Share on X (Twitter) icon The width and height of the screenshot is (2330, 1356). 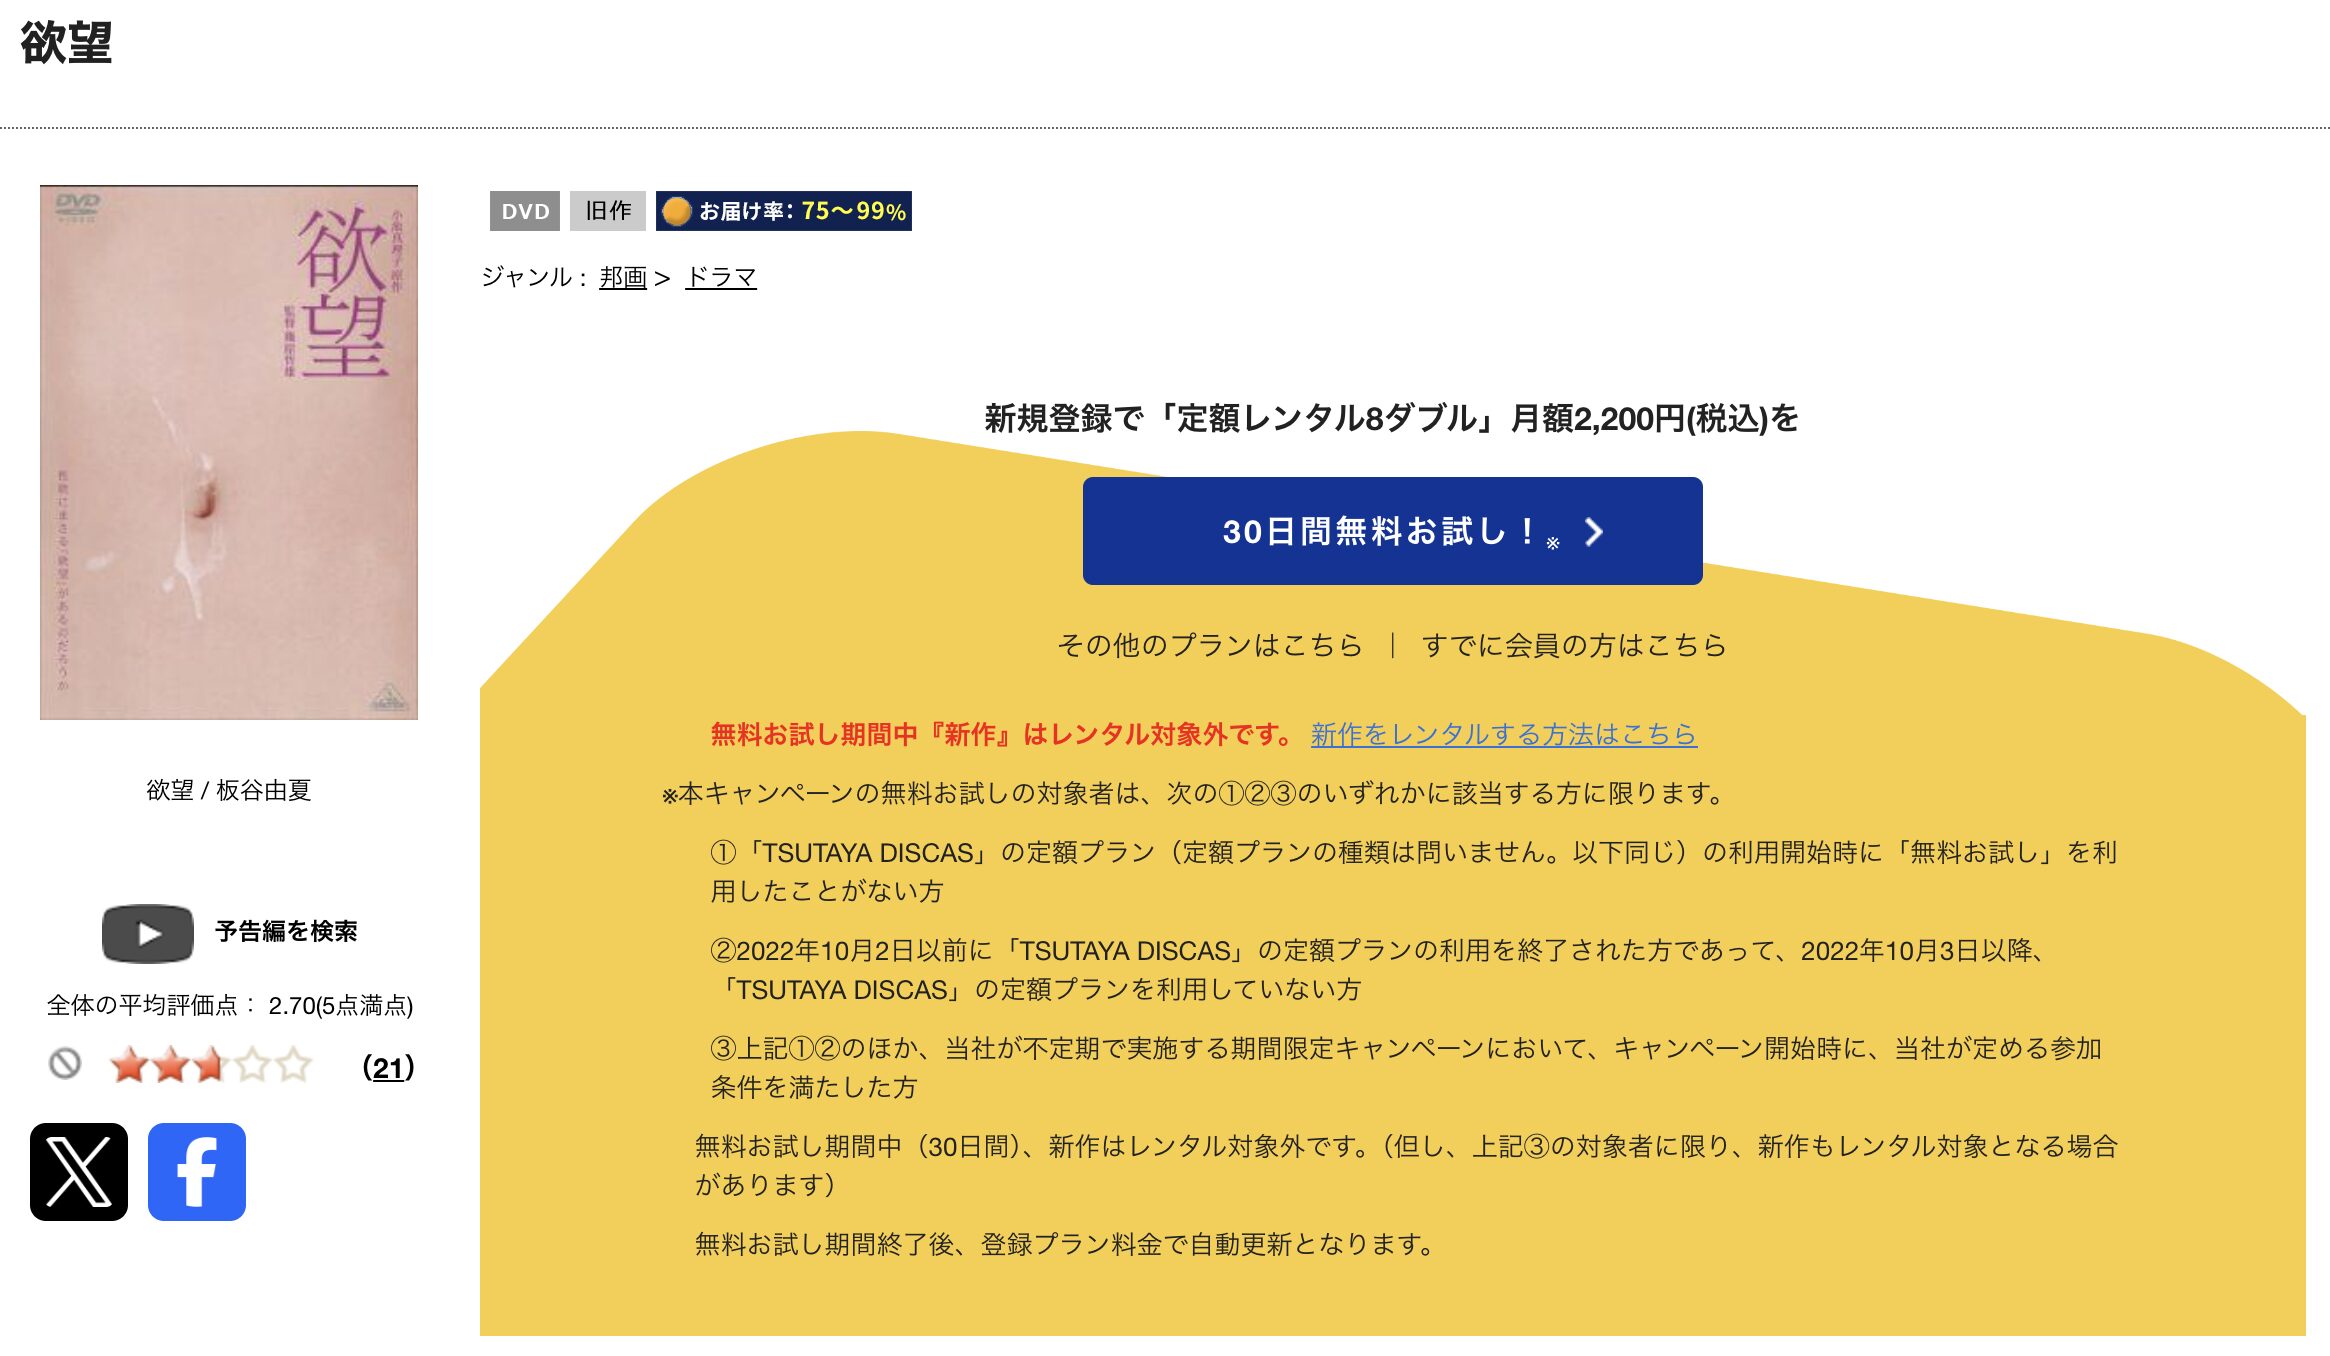tap(79, 1172)
